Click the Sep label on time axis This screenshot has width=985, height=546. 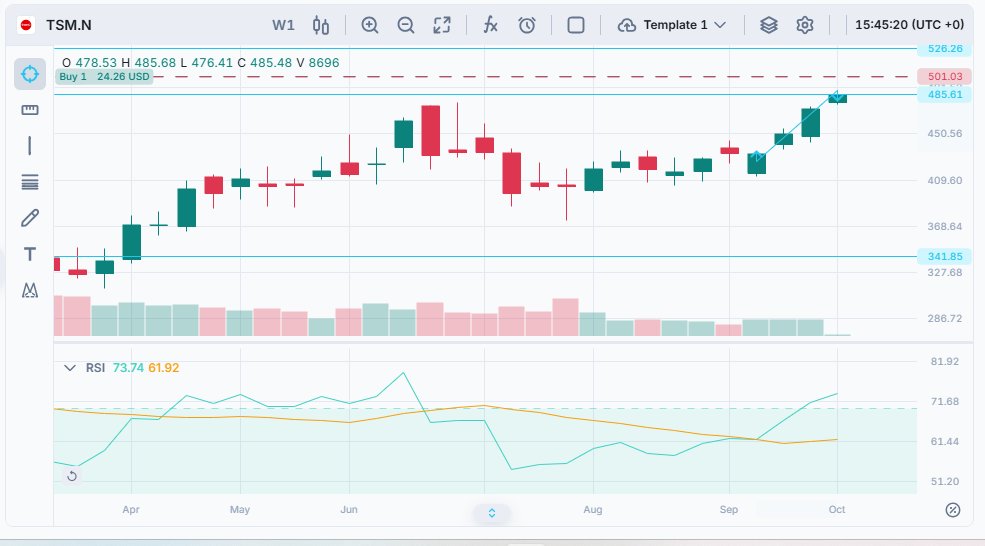(x=729, y=510)
